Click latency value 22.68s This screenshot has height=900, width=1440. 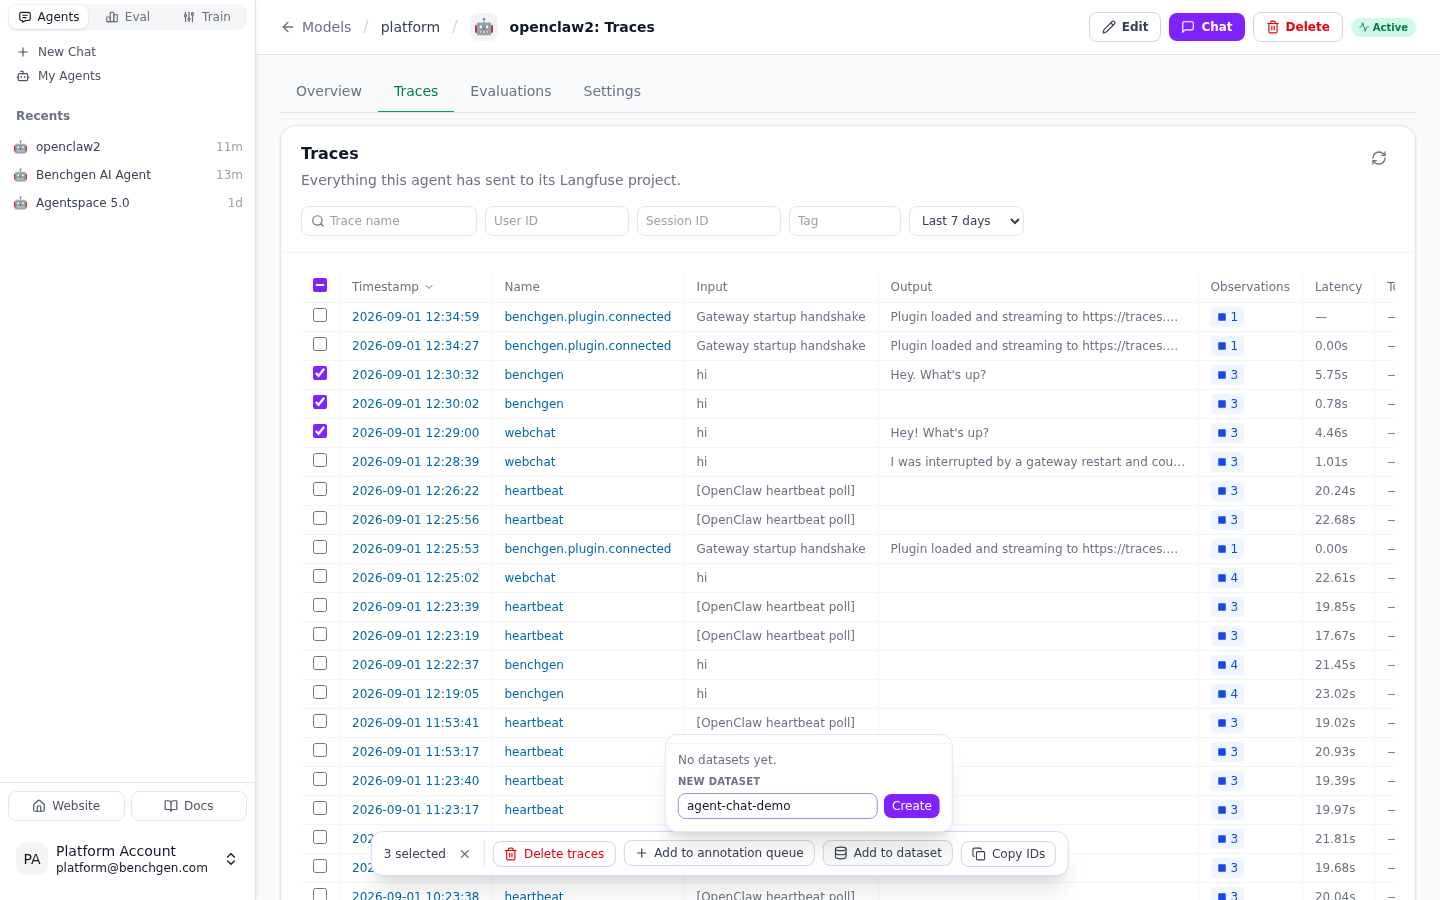pos(1335,520)
